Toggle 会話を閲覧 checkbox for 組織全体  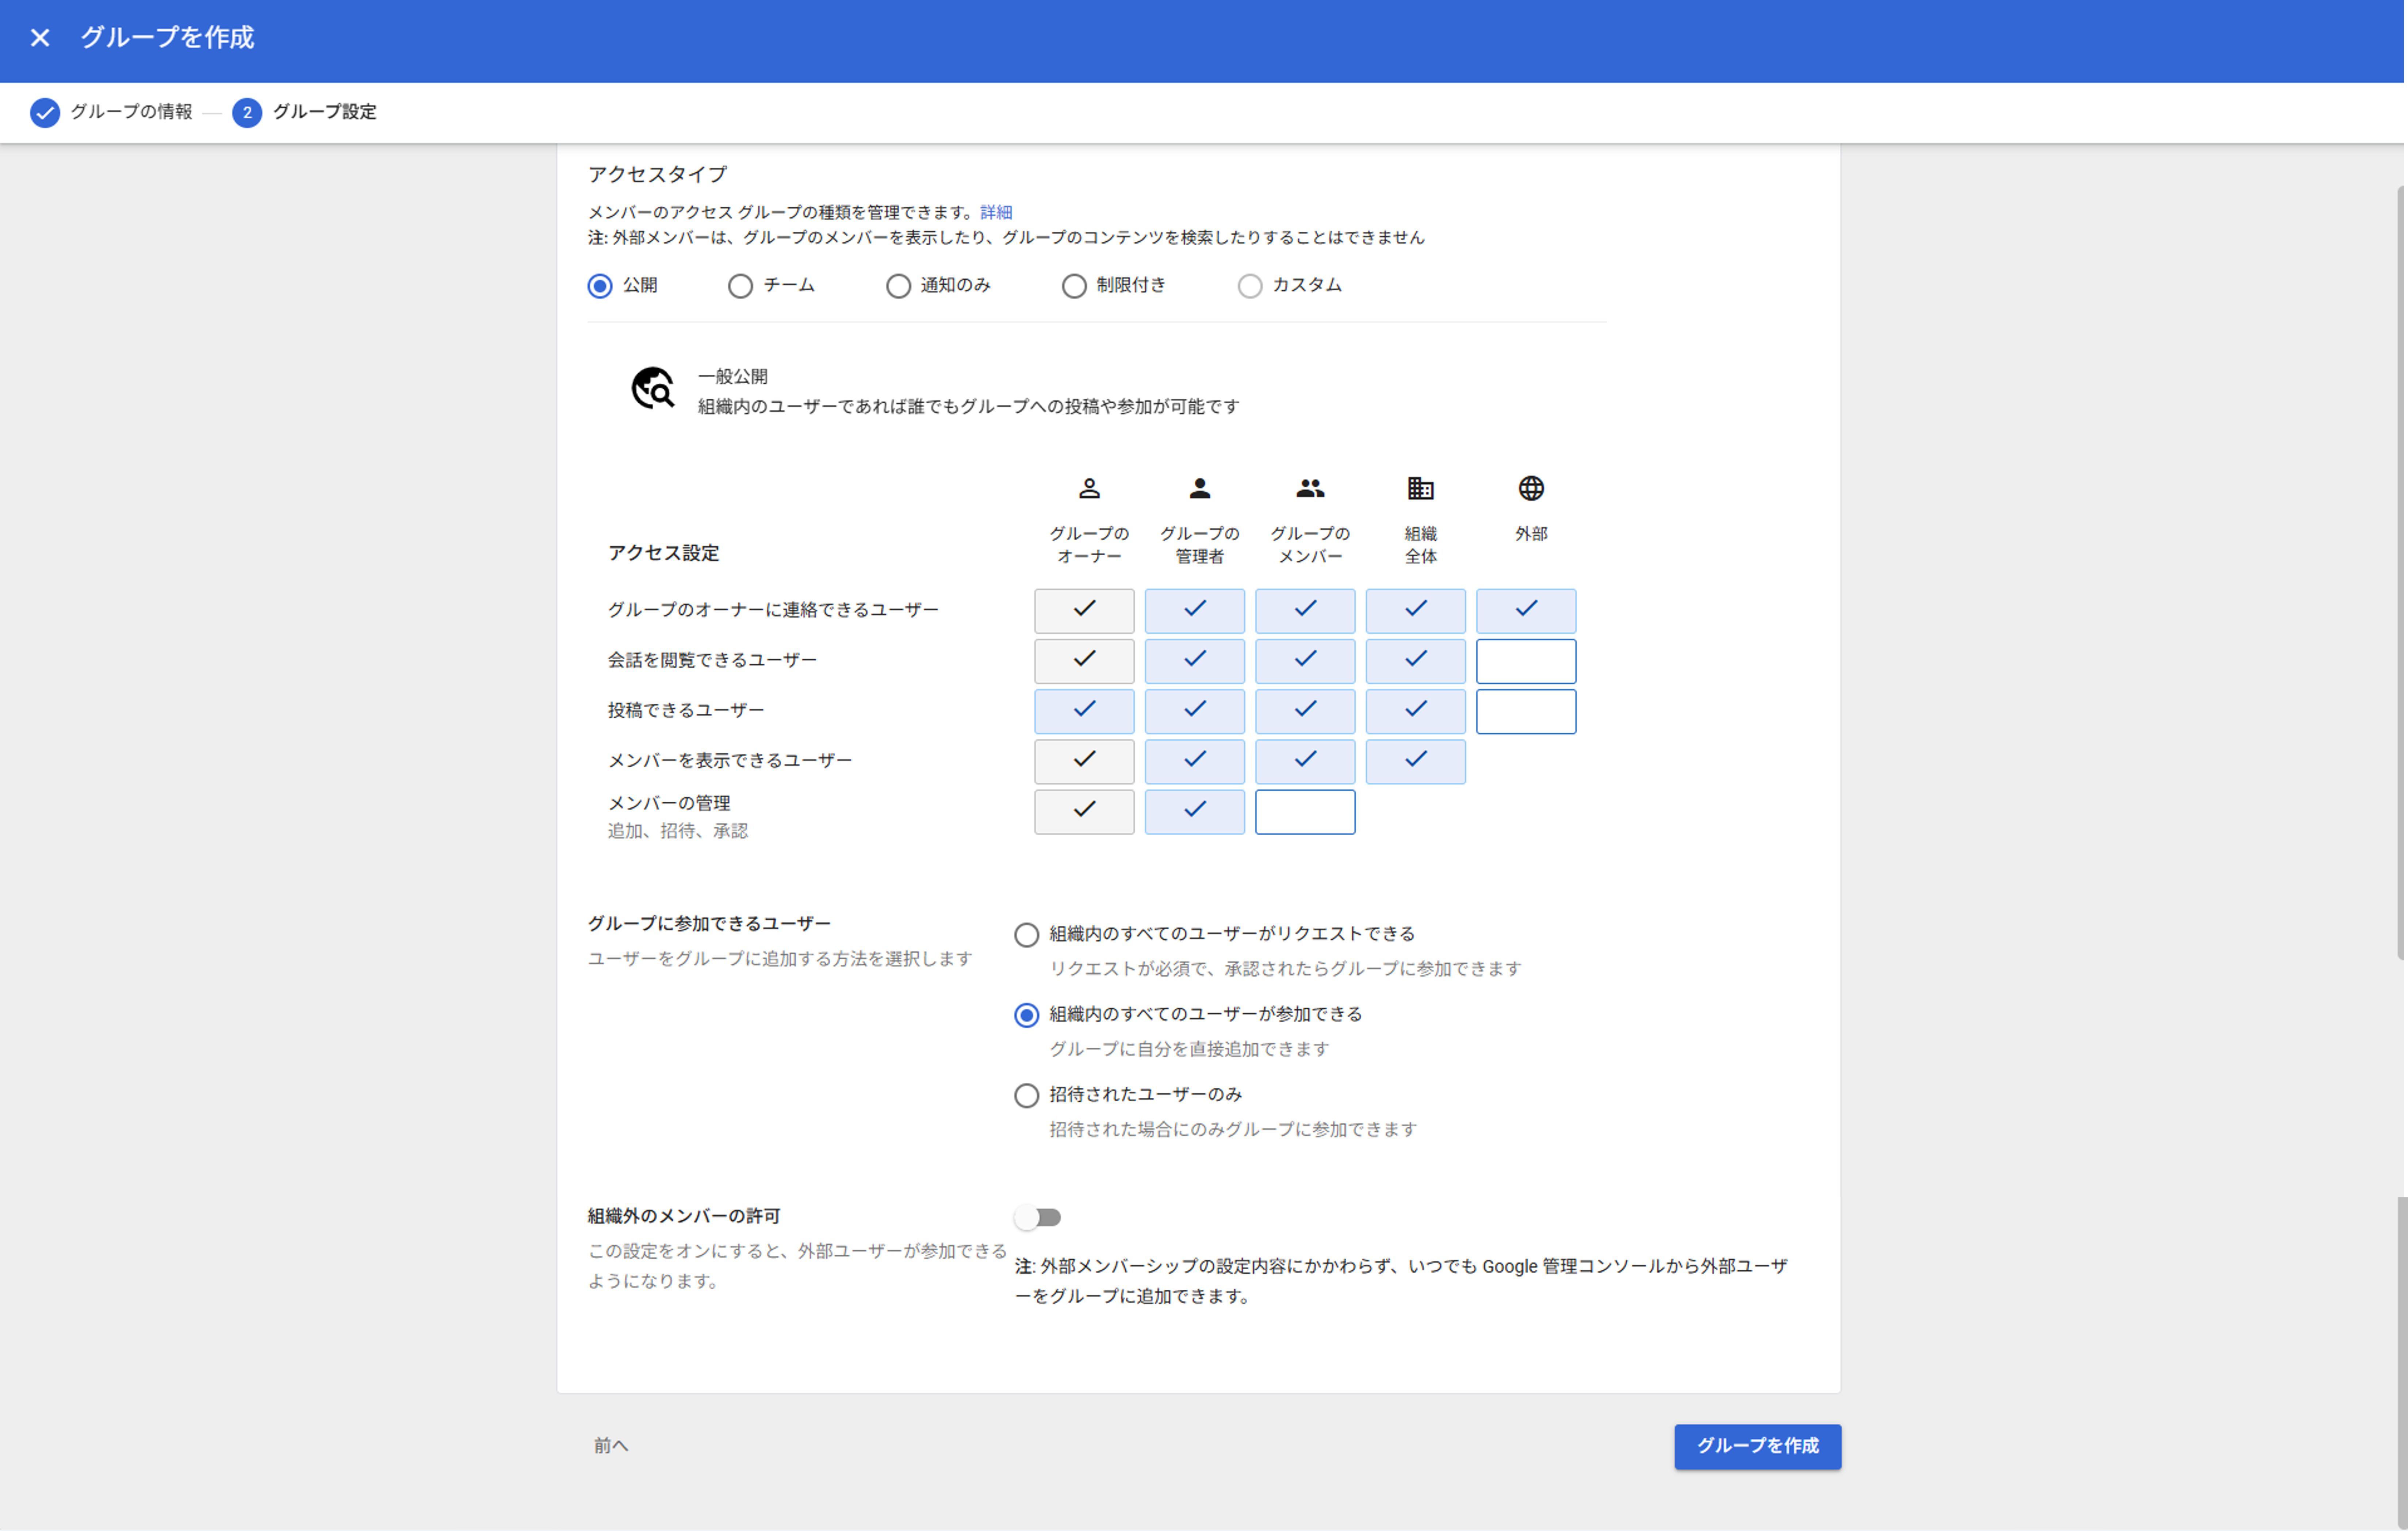(1416, 661)
